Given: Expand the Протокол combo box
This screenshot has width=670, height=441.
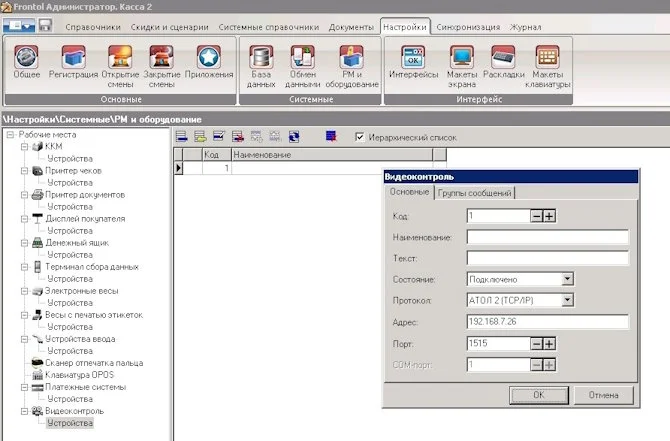Looking at the screenshot, I should (x=567, y=300).
